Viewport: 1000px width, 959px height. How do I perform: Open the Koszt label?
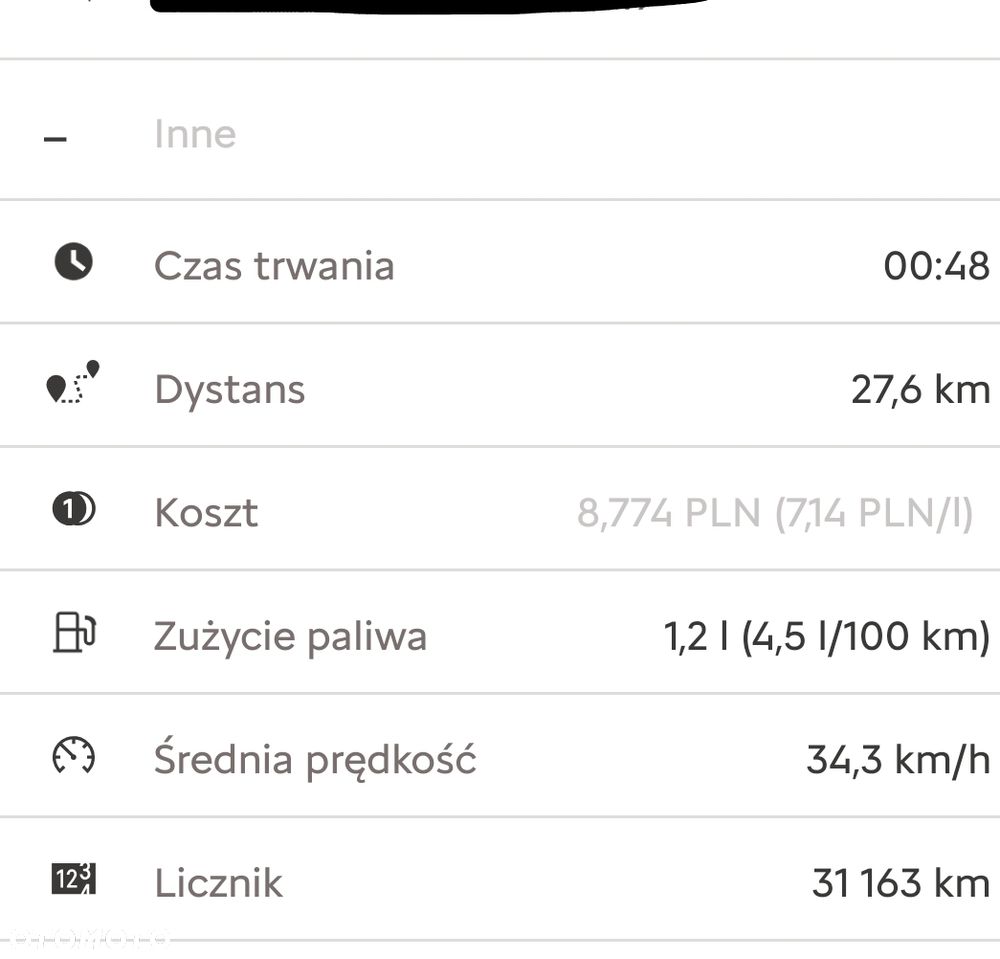pos(206,513)
